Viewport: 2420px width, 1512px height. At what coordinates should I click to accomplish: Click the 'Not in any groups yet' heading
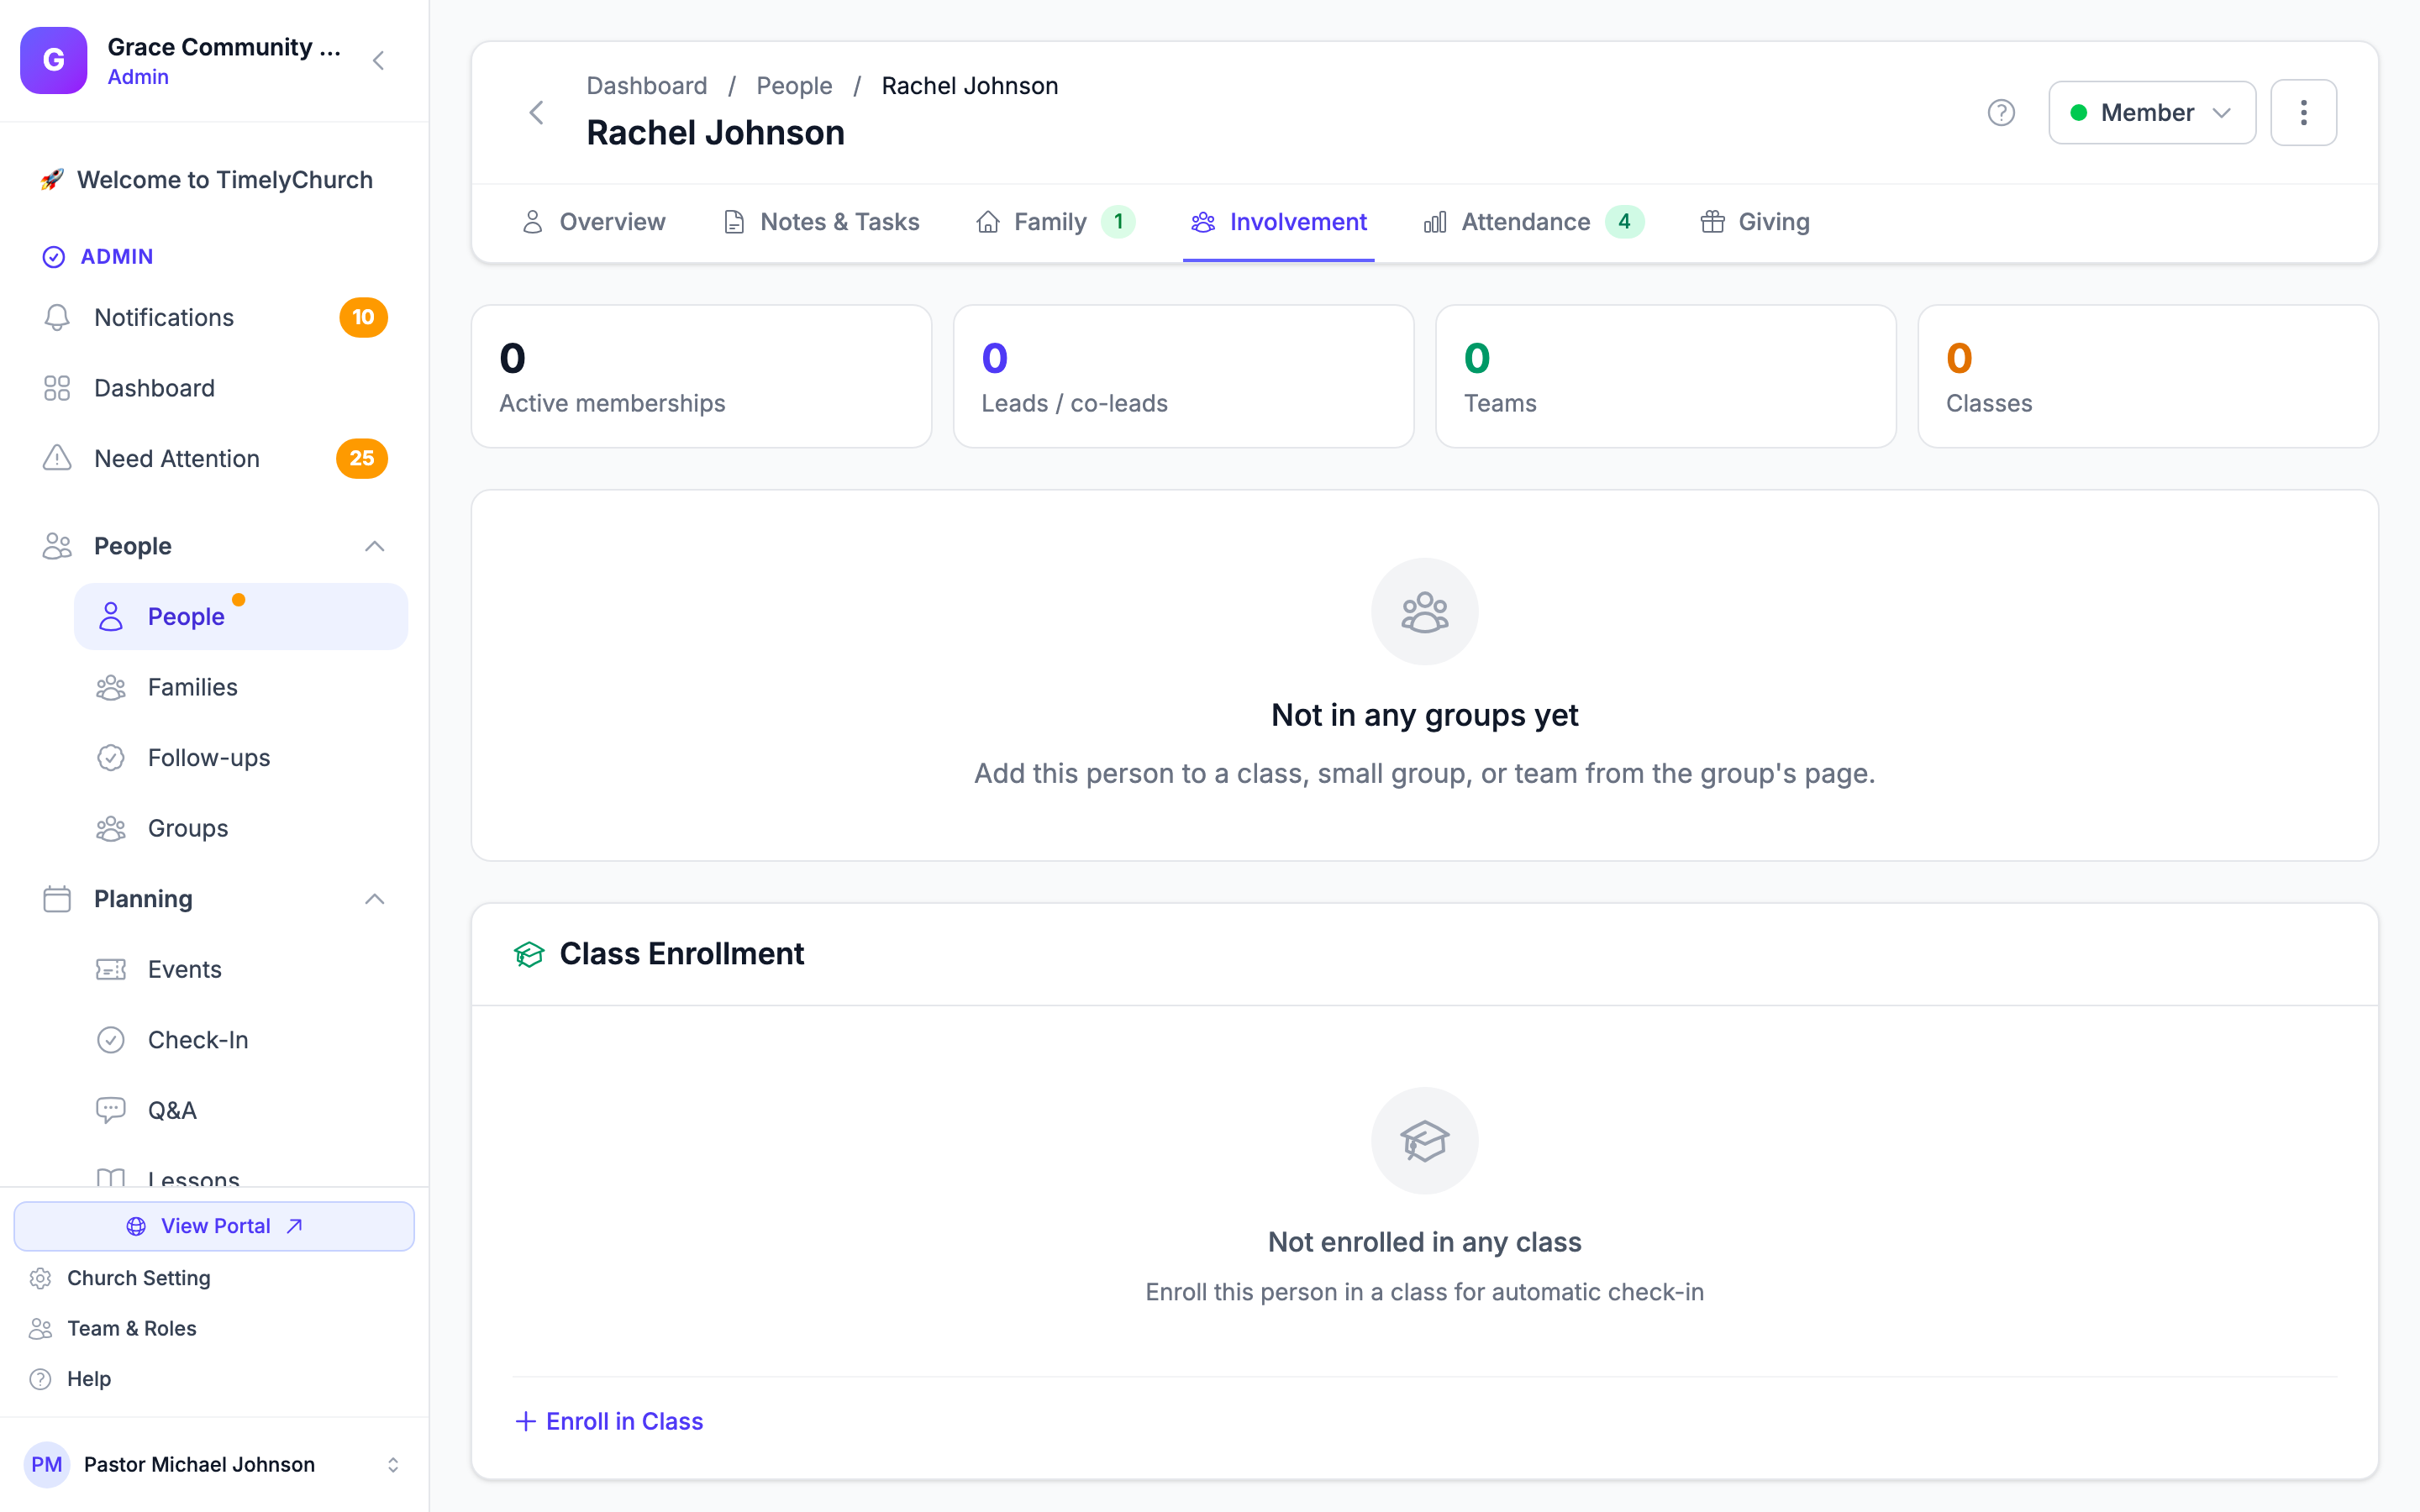click(x=1424, y=715)
